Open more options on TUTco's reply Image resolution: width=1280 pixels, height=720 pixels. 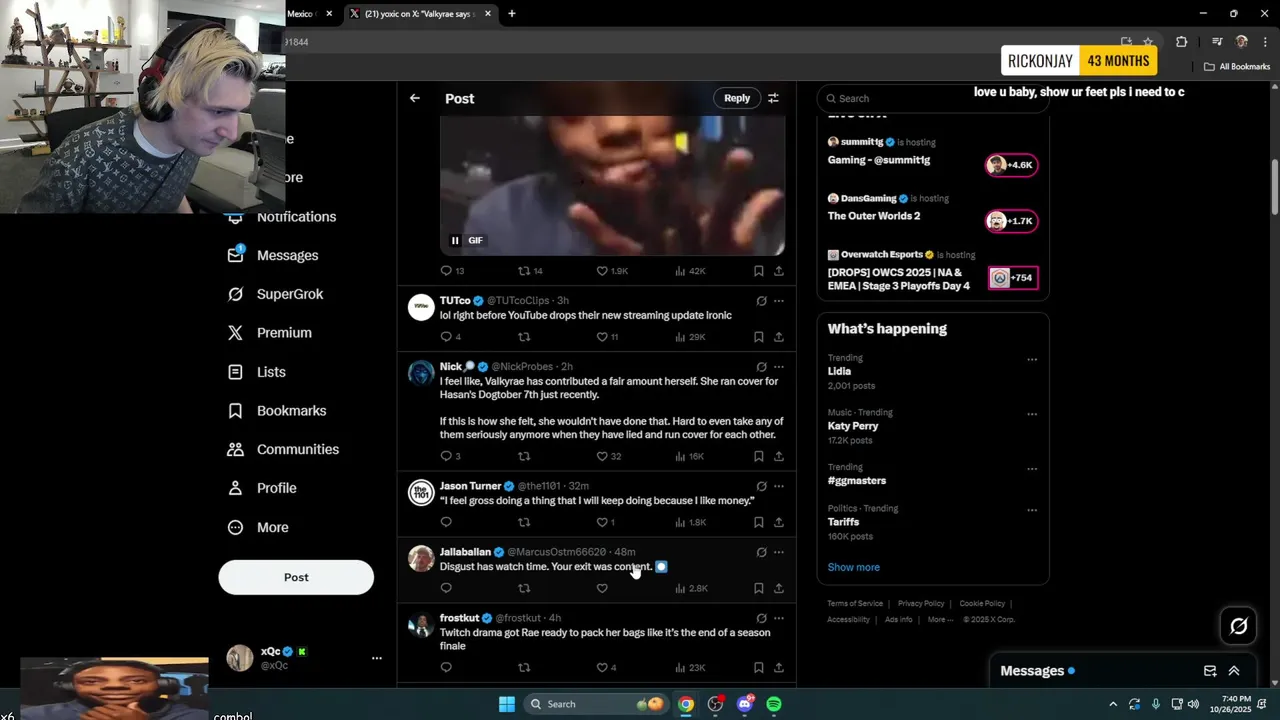point(779,301)
